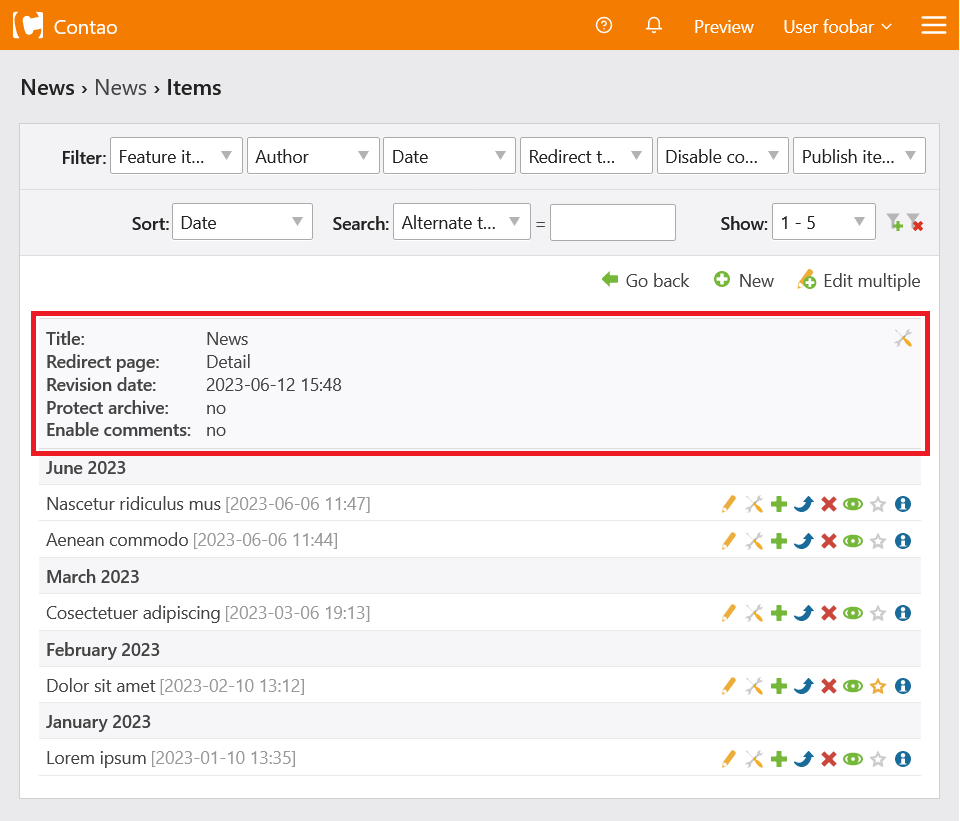
Task: Go to second News breadcrumb
Action: (x=121, y=88)
